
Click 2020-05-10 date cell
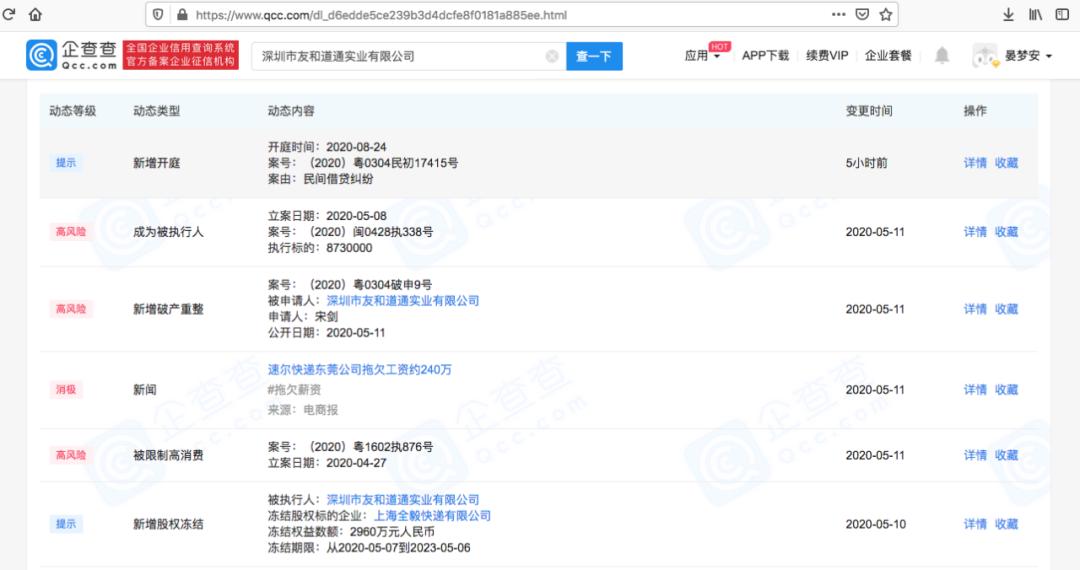[875, 524]
